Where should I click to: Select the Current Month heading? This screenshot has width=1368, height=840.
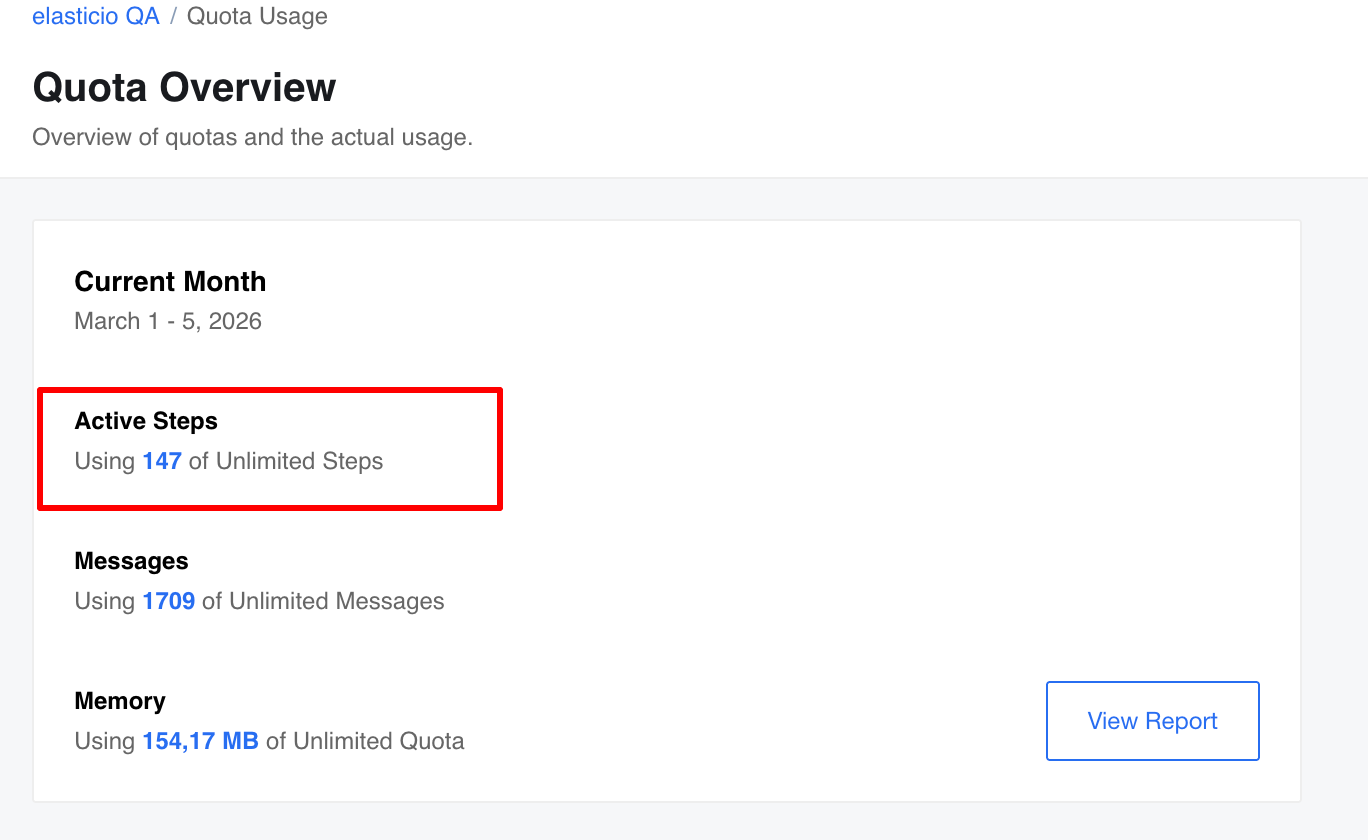170,281
